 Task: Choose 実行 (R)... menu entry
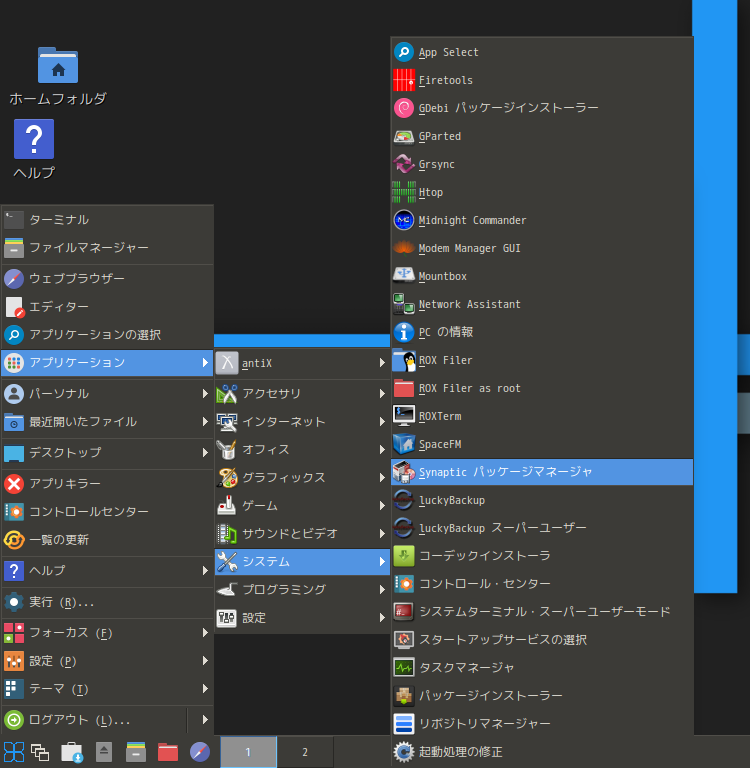pos(107,602)
